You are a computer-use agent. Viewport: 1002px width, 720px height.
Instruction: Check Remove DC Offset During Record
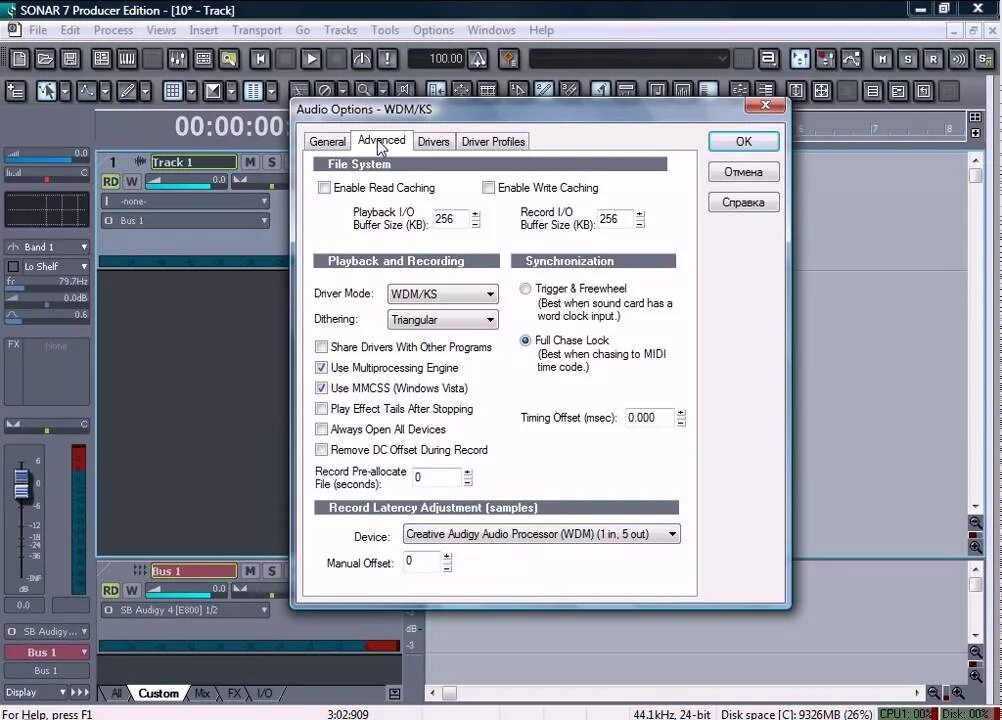click(321, 450)
